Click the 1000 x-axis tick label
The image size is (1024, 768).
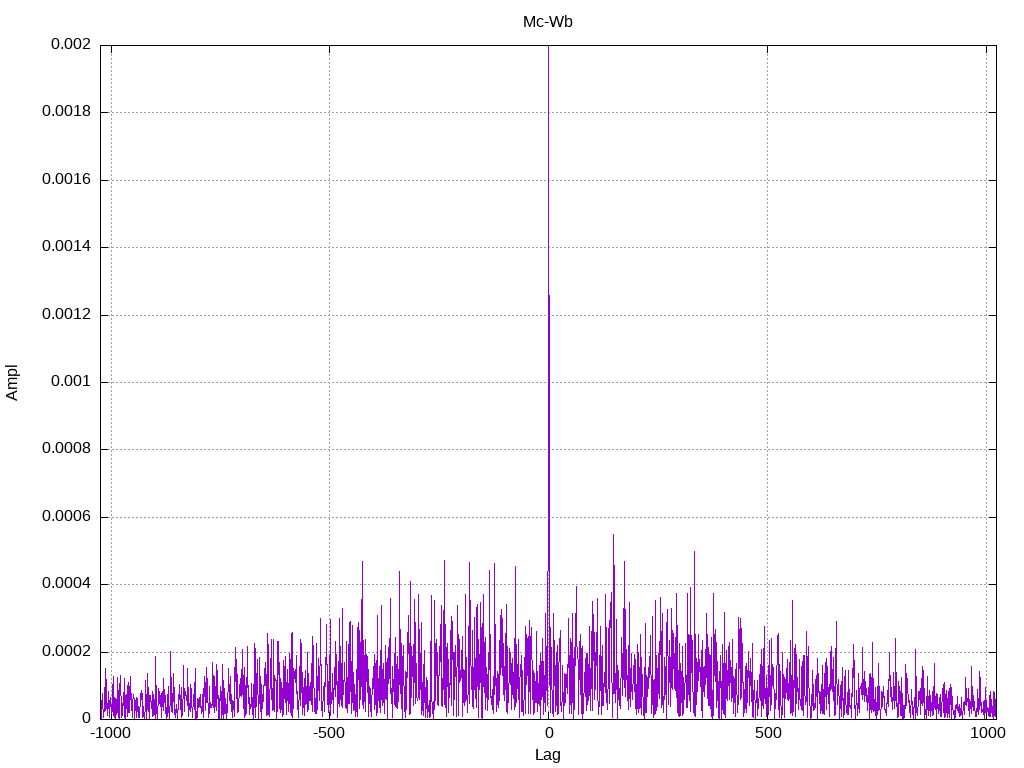pos(989,733)
